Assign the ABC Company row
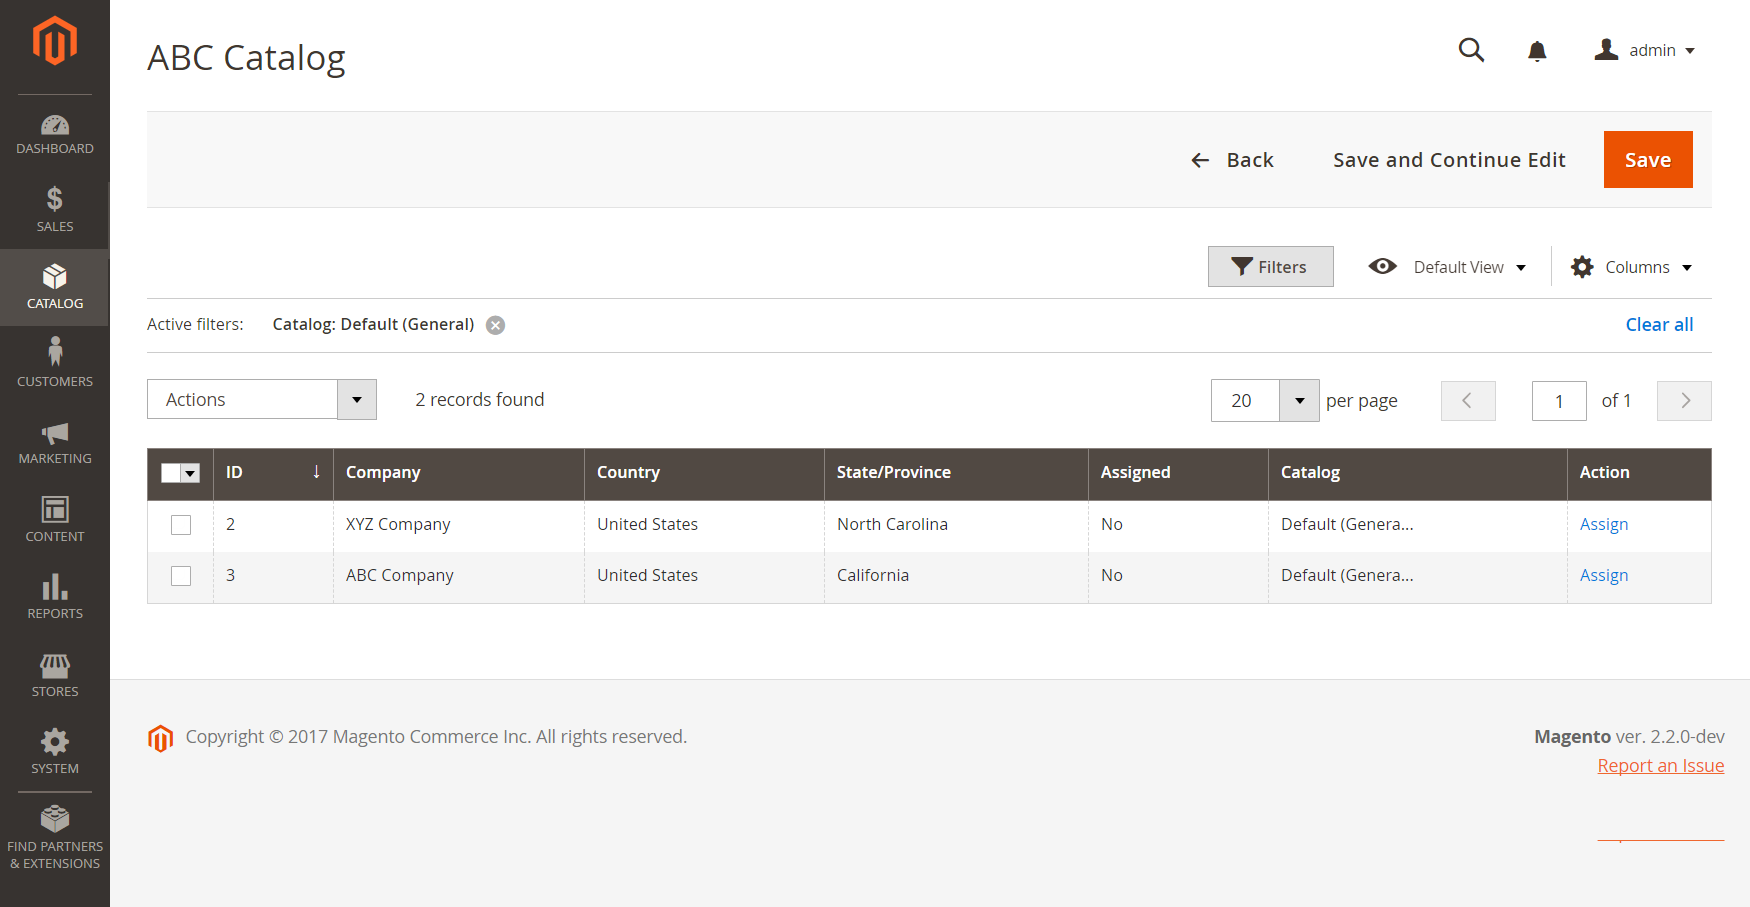 [x=1604, y=575]
